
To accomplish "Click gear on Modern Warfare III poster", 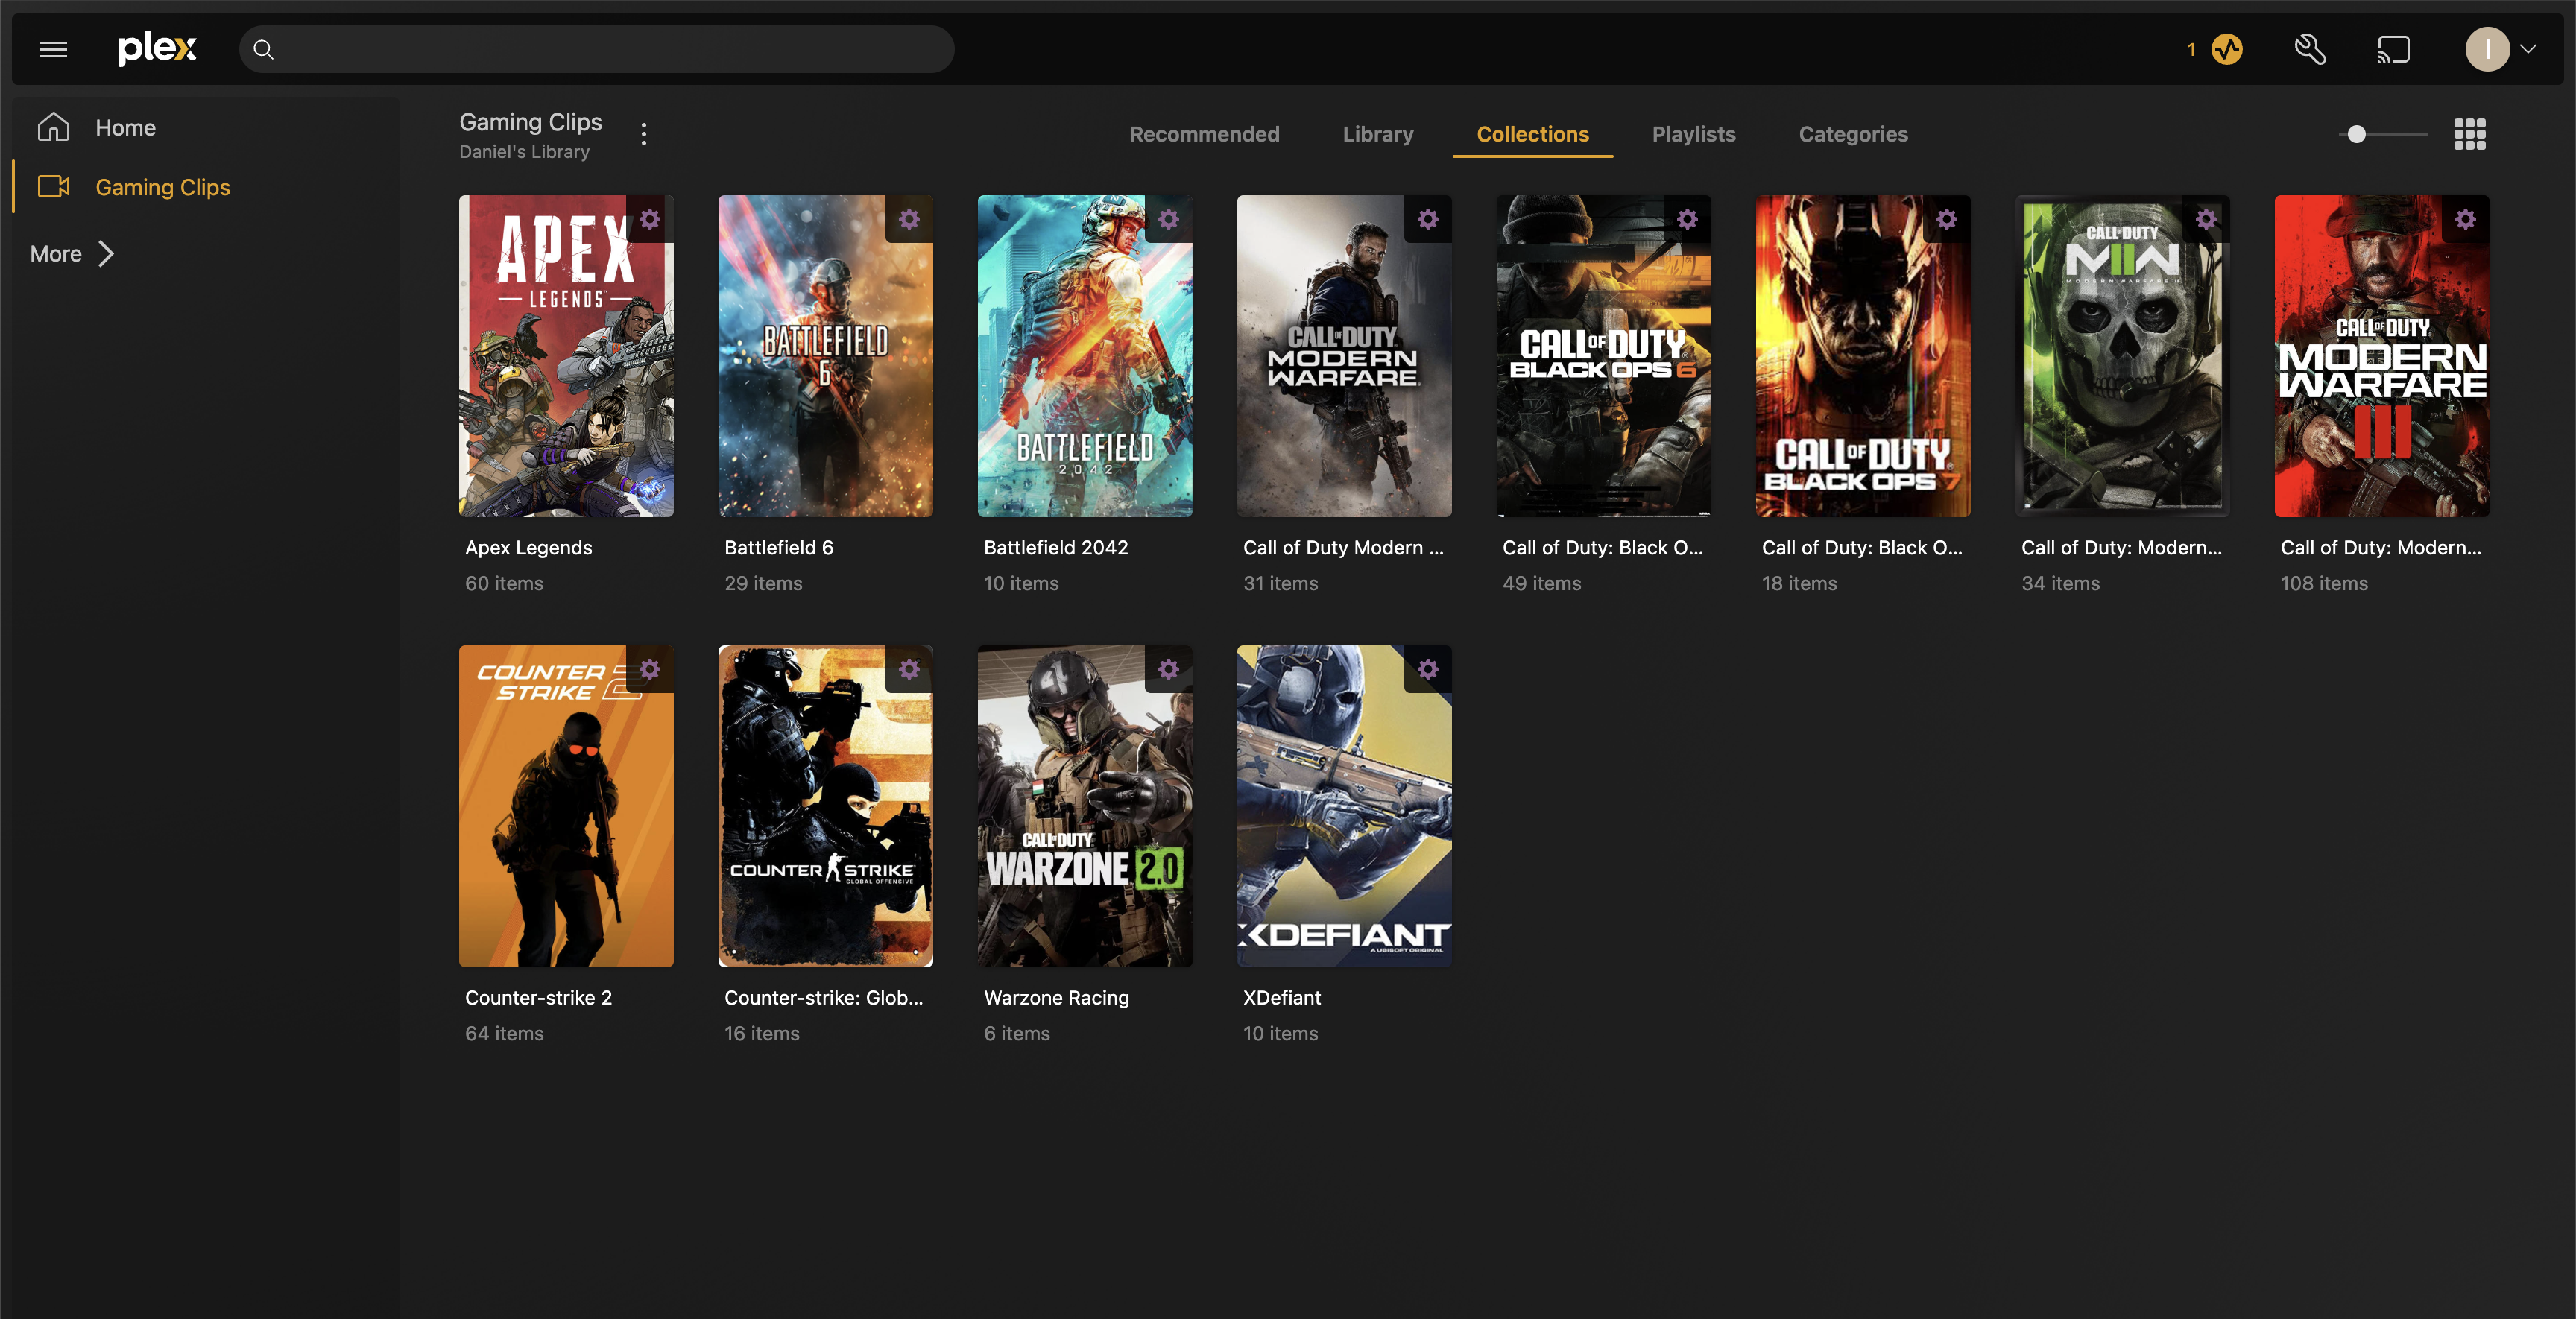I will [2465, 219].
